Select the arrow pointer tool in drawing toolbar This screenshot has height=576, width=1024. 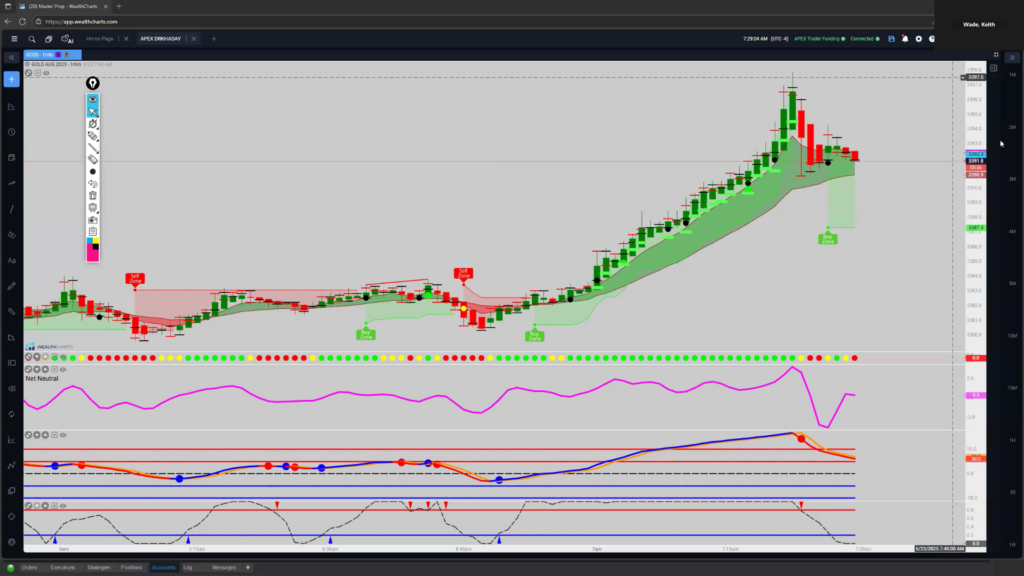pos(93,112)
